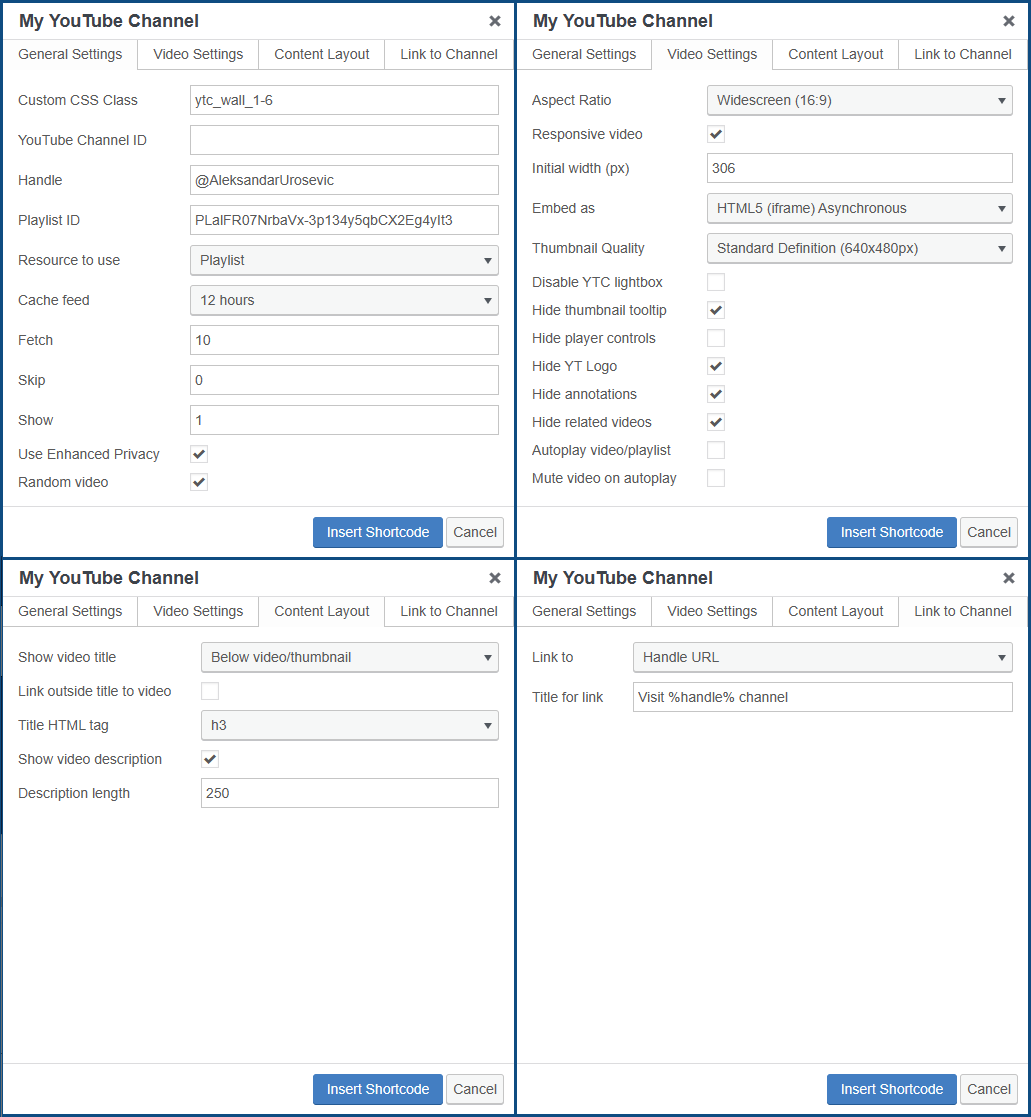
Task: Open the Link to dropdown
Action: [822, 657]
